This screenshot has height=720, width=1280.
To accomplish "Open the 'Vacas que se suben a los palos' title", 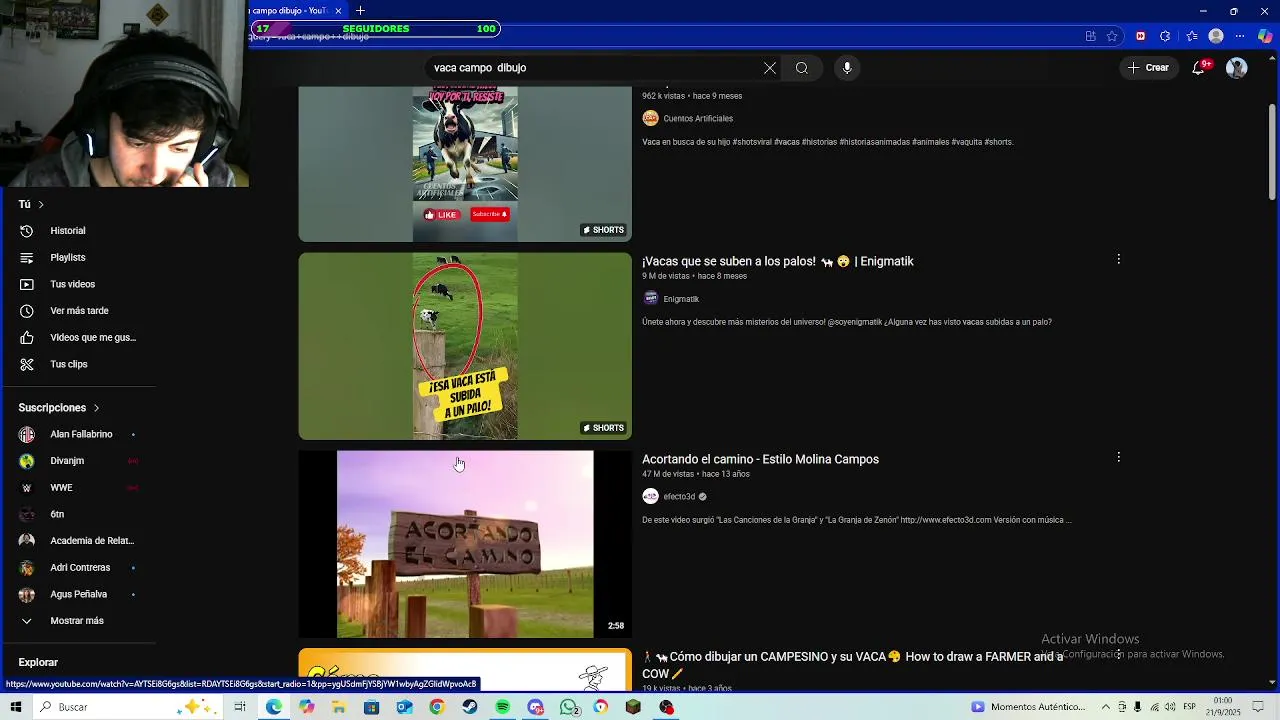I will [778, 261].
